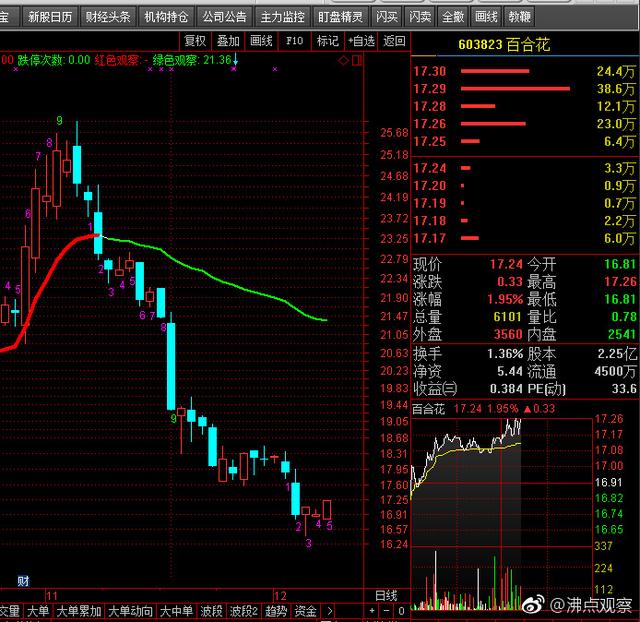The width and height of the screenshot is (640, 622).
Task: Toggle the 标记 marker option
Action: pyautogui.click(x=327, y=41)
